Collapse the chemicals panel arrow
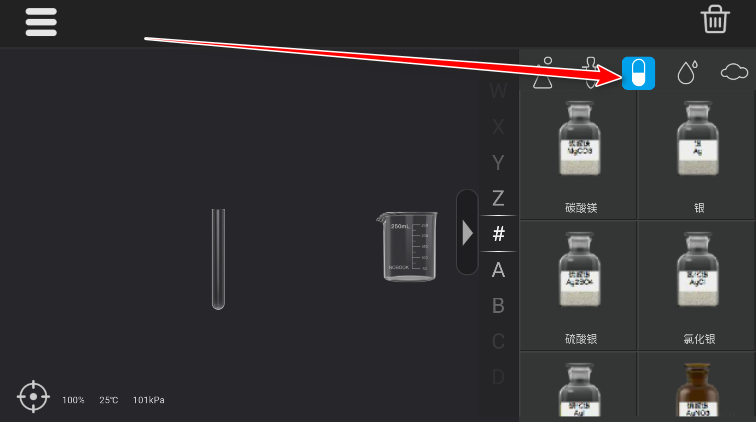The height and width of the screenshot is (422, 756). pyautogui.click(x=467, y=232)
